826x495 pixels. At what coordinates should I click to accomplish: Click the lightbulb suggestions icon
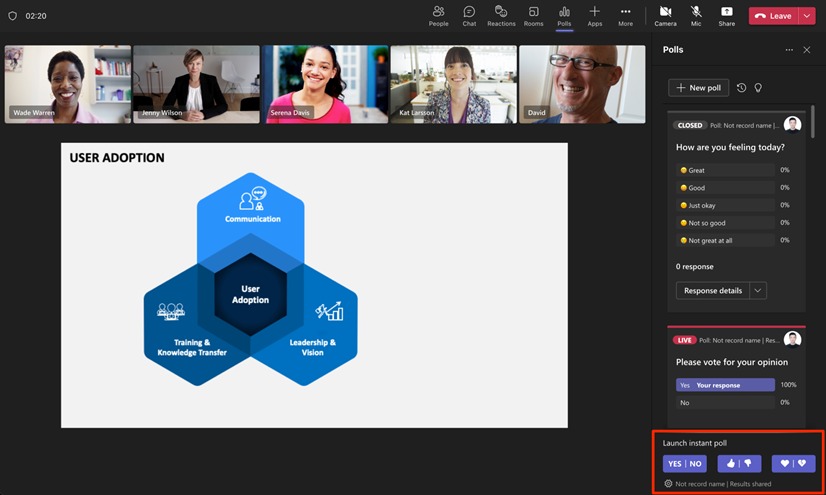pos(758,88)
